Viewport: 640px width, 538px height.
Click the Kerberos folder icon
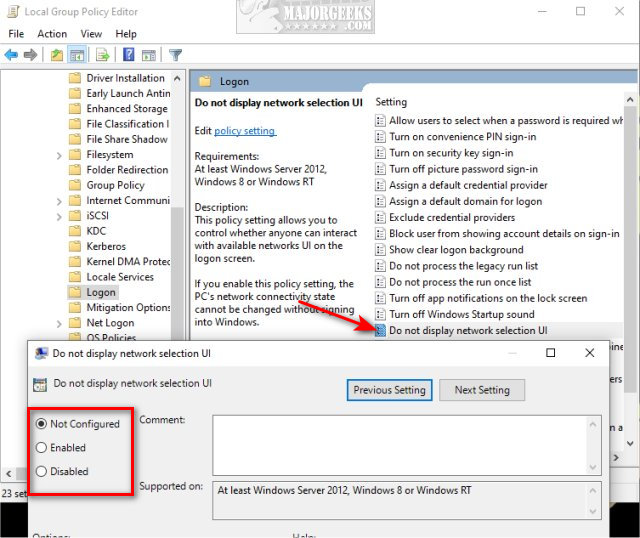coord(75,246)
